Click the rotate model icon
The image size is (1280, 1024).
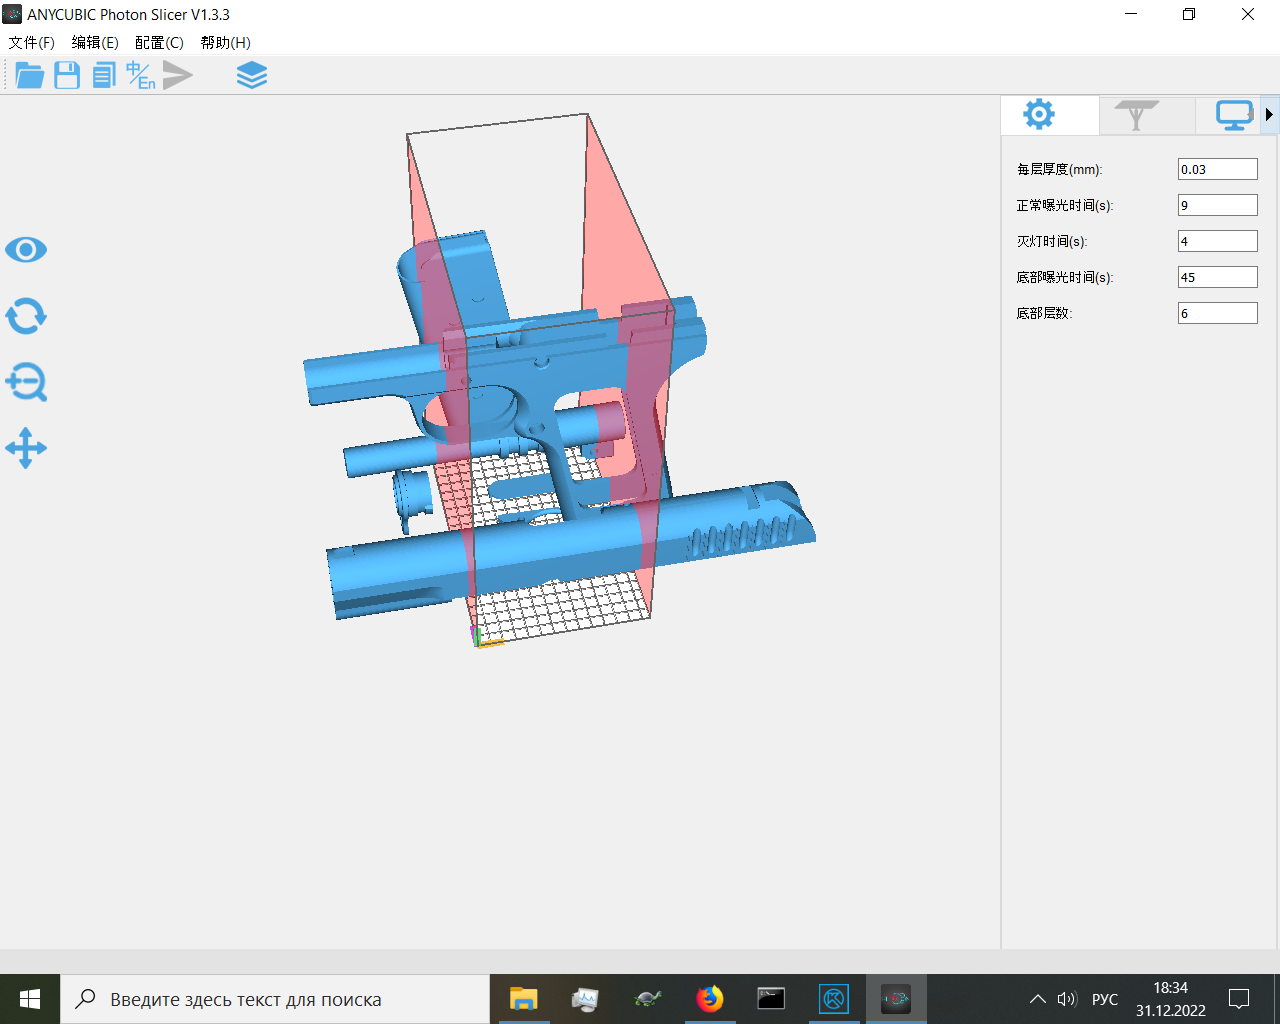[x=26, y=316]
